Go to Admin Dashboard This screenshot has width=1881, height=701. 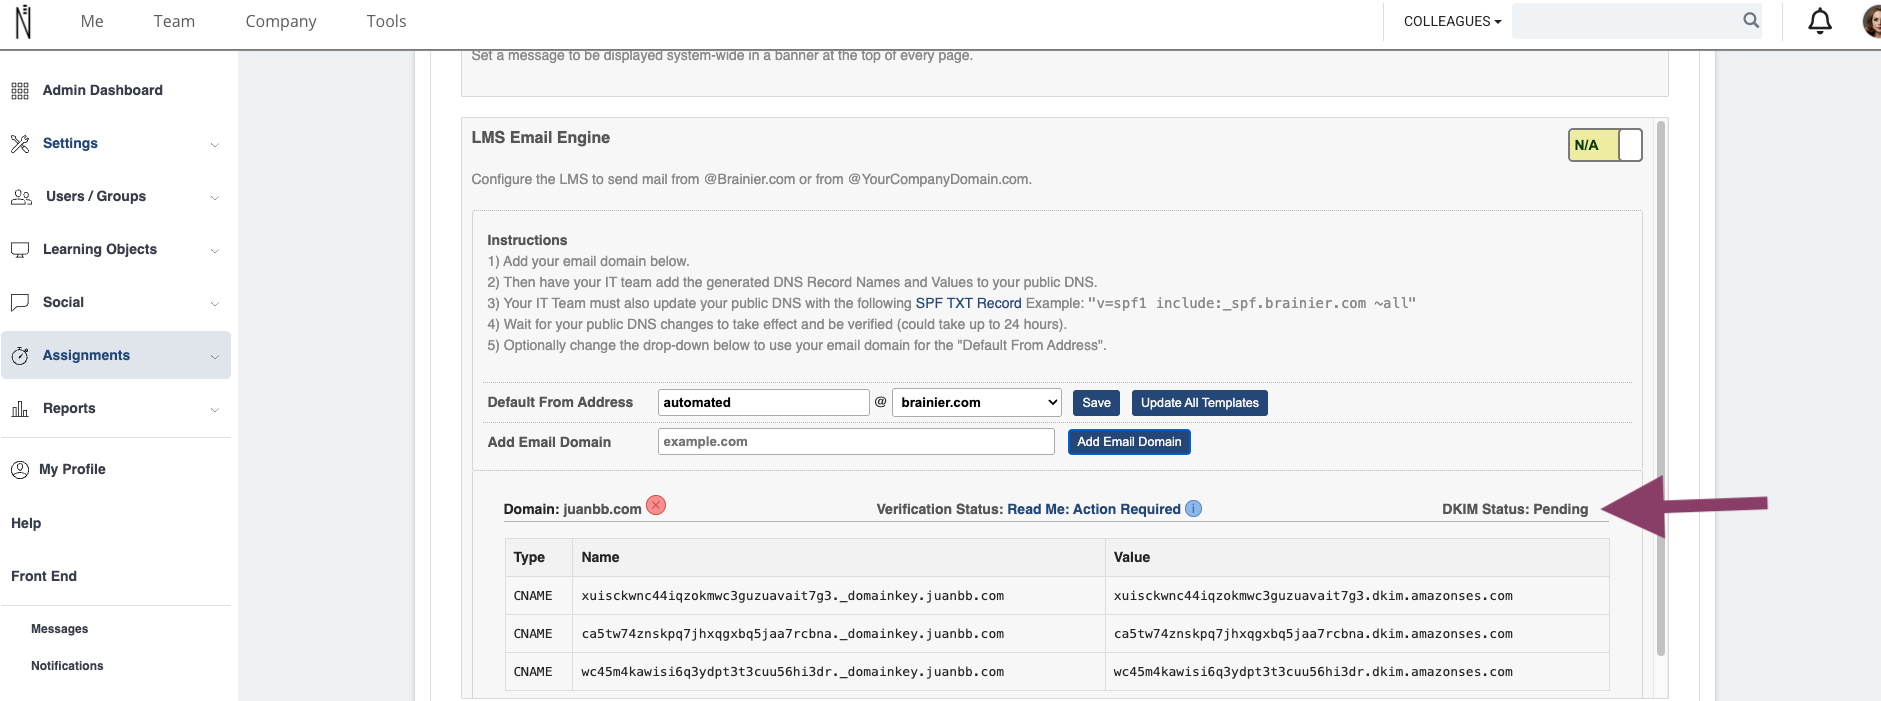click(x=103, y=90)
